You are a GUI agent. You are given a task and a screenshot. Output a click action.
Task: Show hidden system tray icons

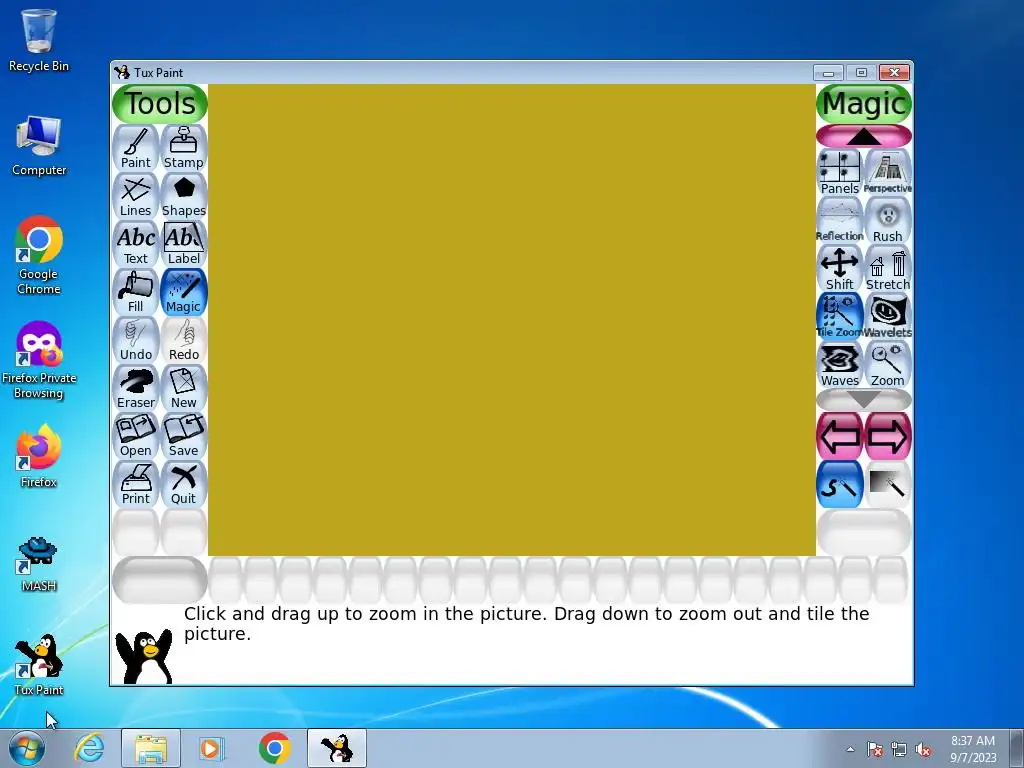point(850,749)
